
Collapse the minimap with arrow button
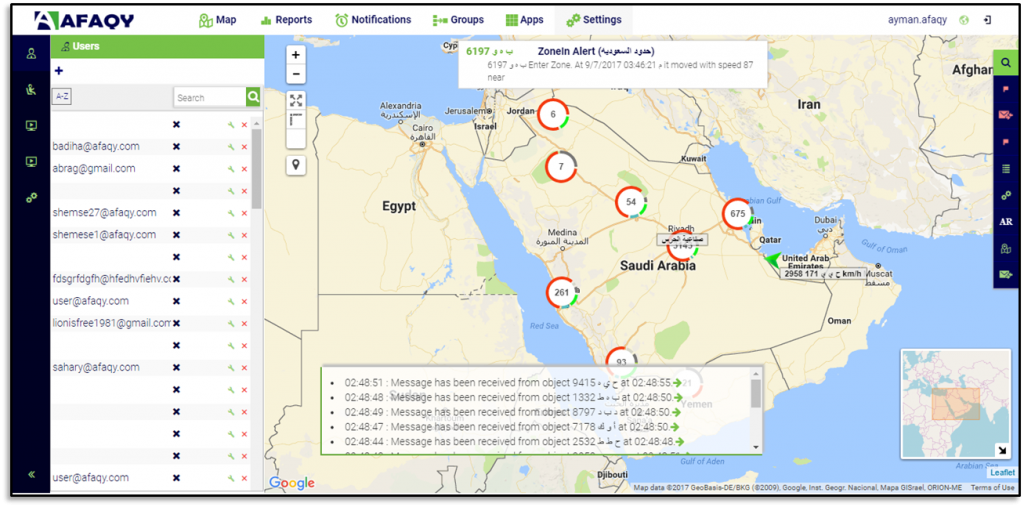(x=1000, y=450)
